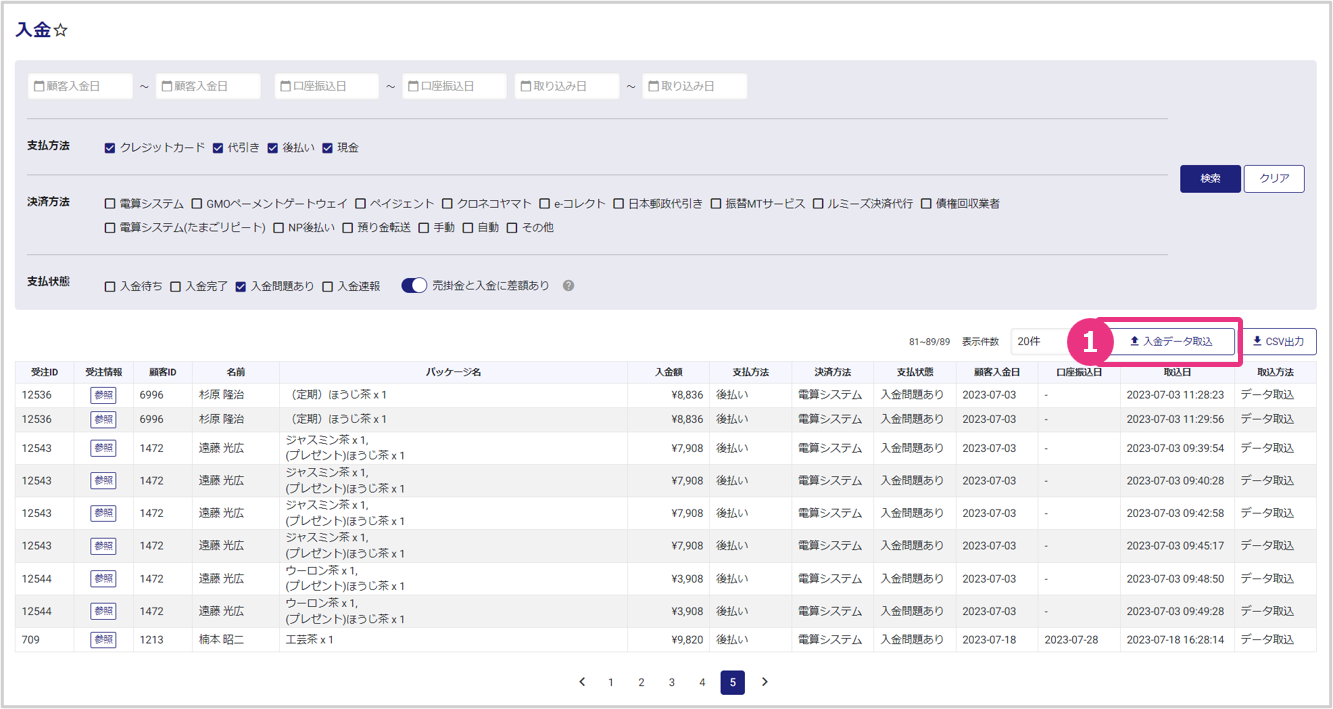Image resolution: width=1333 pixels, height=709 pixels.
Task: Check the クロネコヤマト payment option
Action: pyautogui.click(x=448, y=204)
